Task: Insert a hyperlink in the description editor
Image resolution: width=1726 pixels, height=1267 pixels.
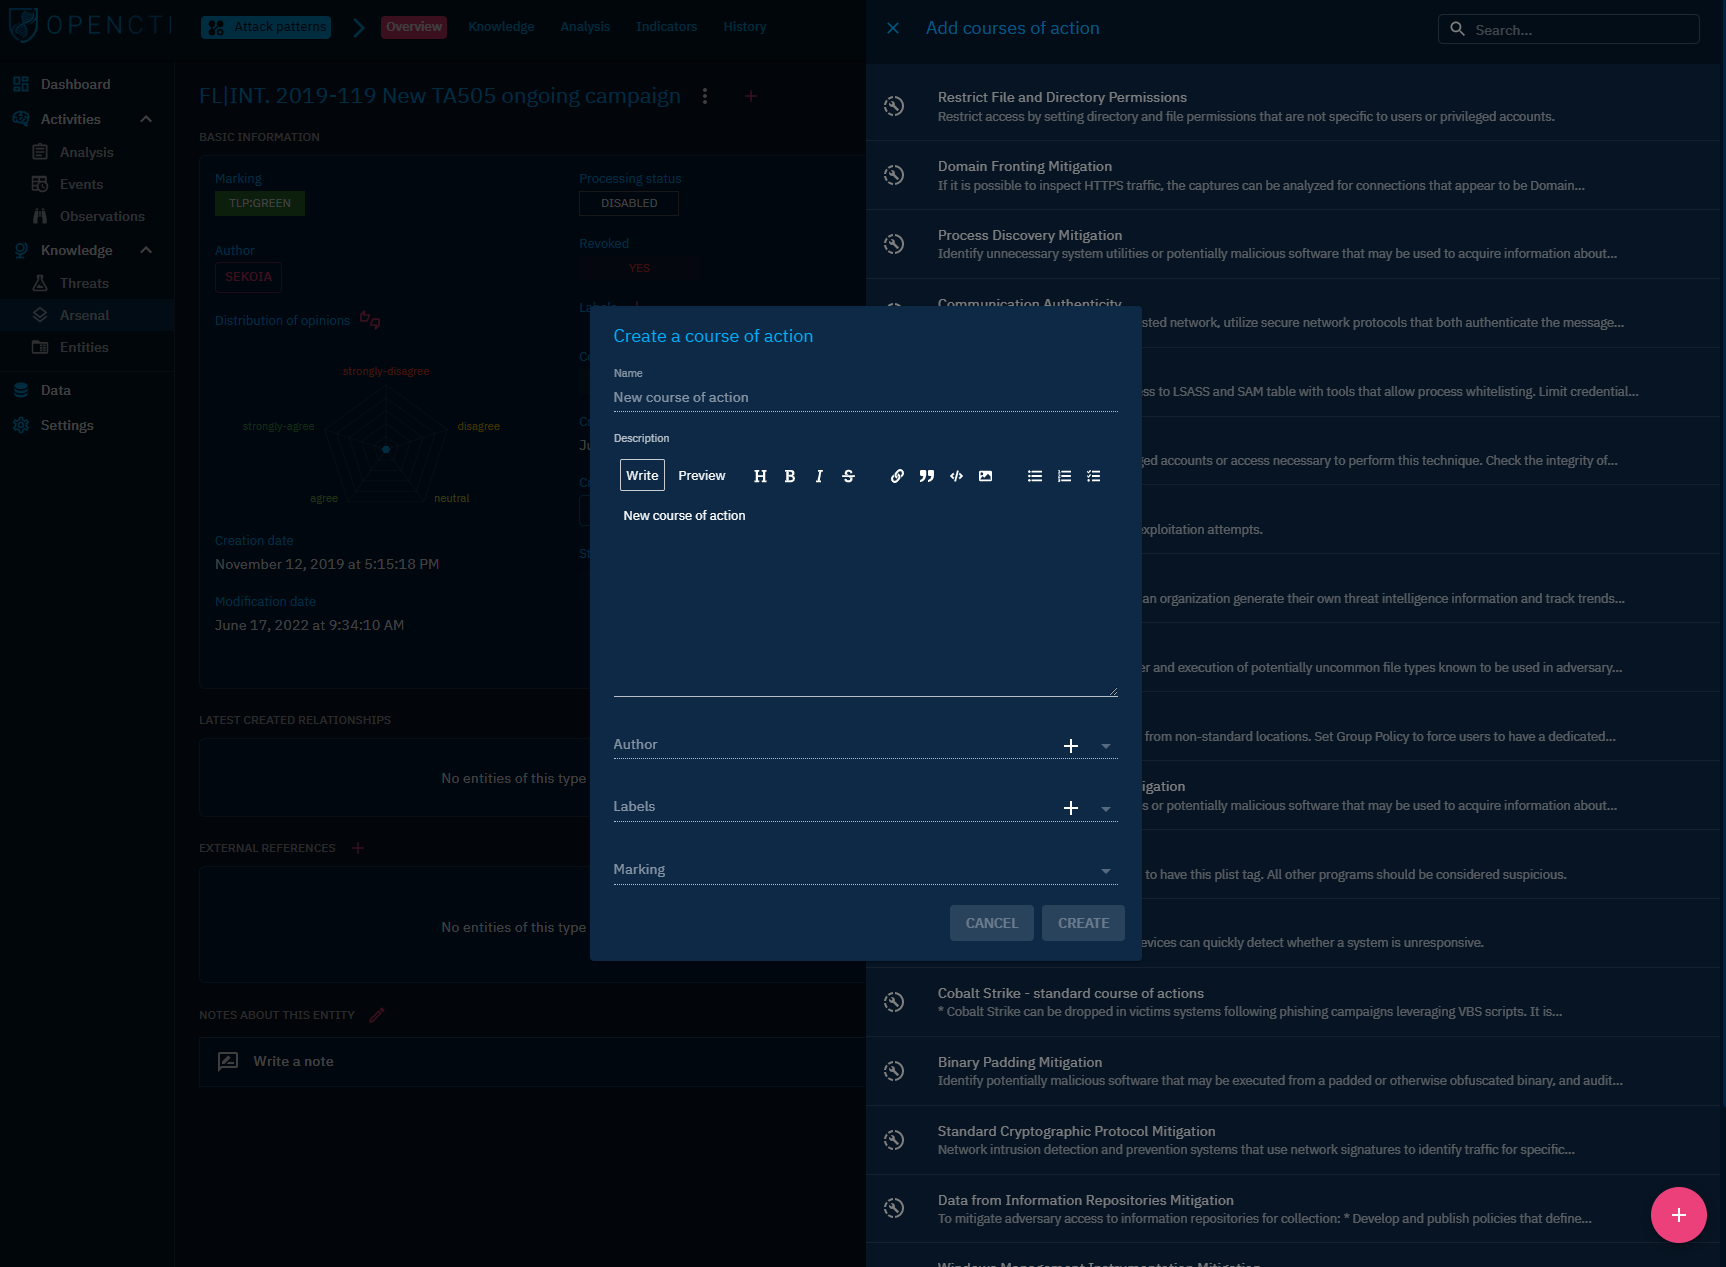Action: [897, 476]
